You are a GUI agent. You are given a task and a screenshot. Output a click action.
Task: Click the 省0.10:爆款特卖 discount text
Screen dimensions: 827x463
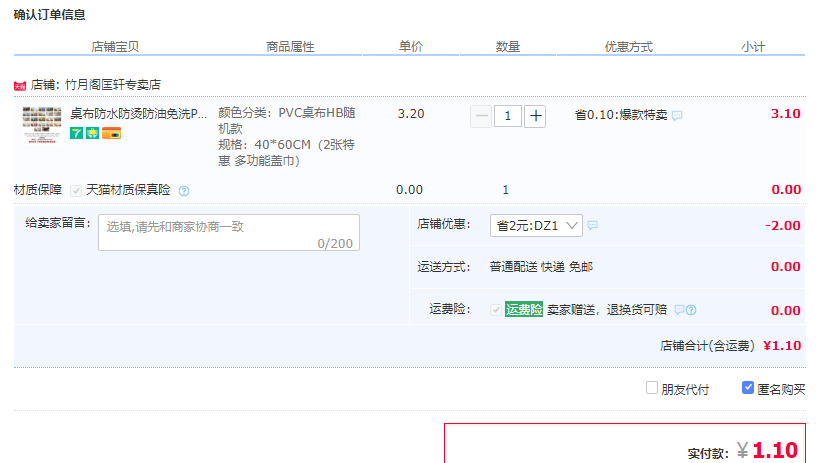[621, 115]
